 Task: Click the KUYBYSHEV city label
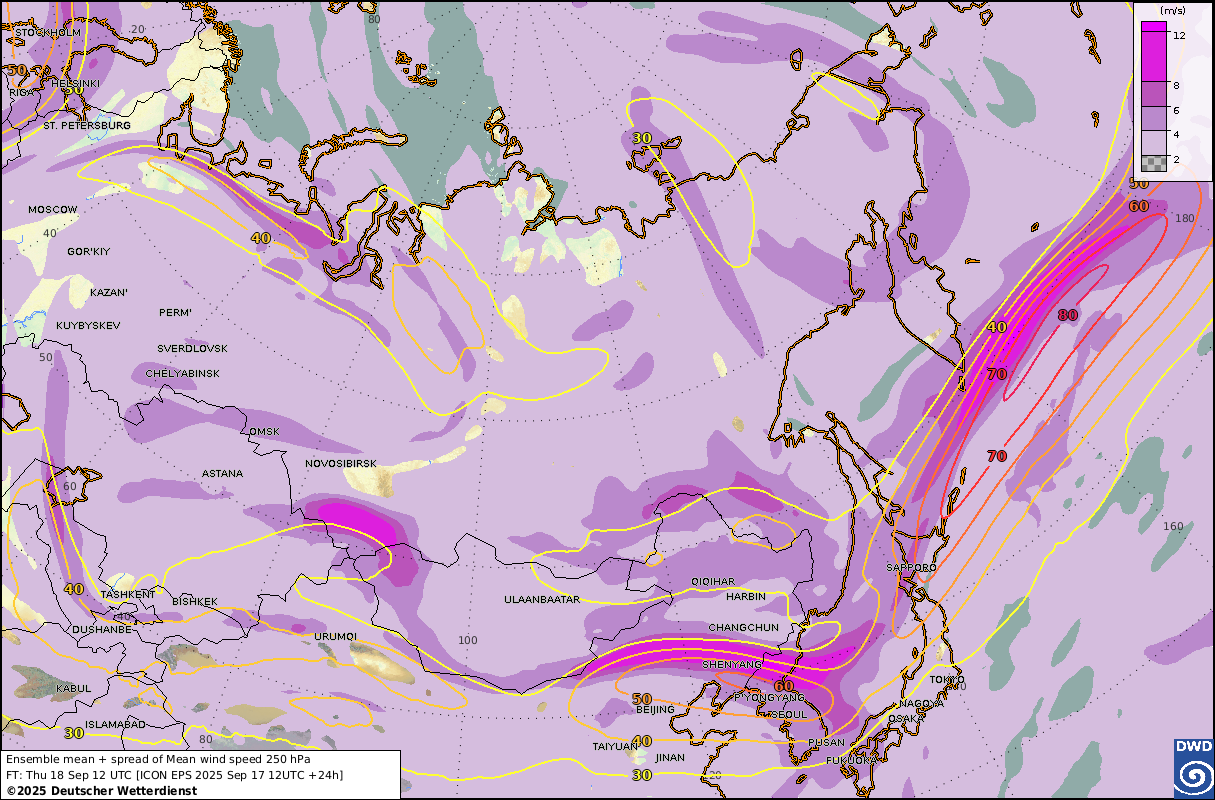click(x=88, y=326)
